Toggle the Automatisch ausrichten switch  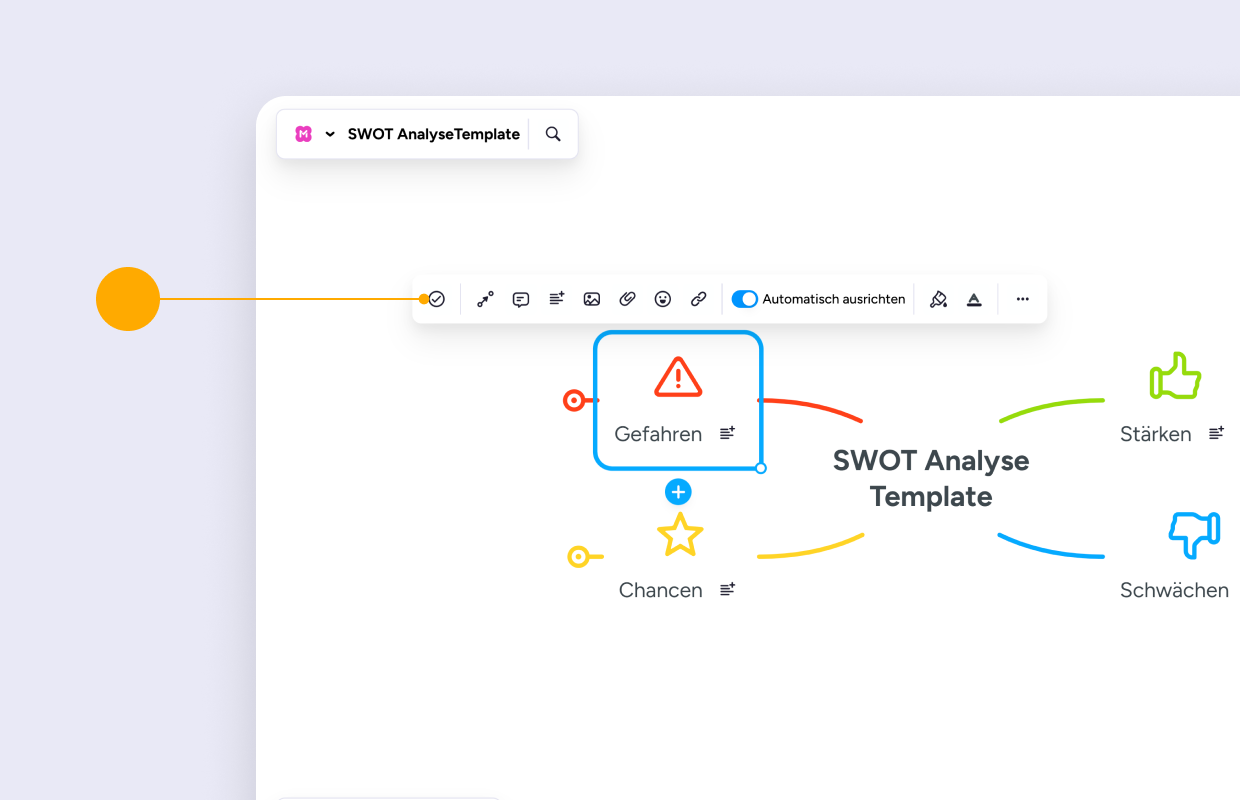[x=745, y=299]
